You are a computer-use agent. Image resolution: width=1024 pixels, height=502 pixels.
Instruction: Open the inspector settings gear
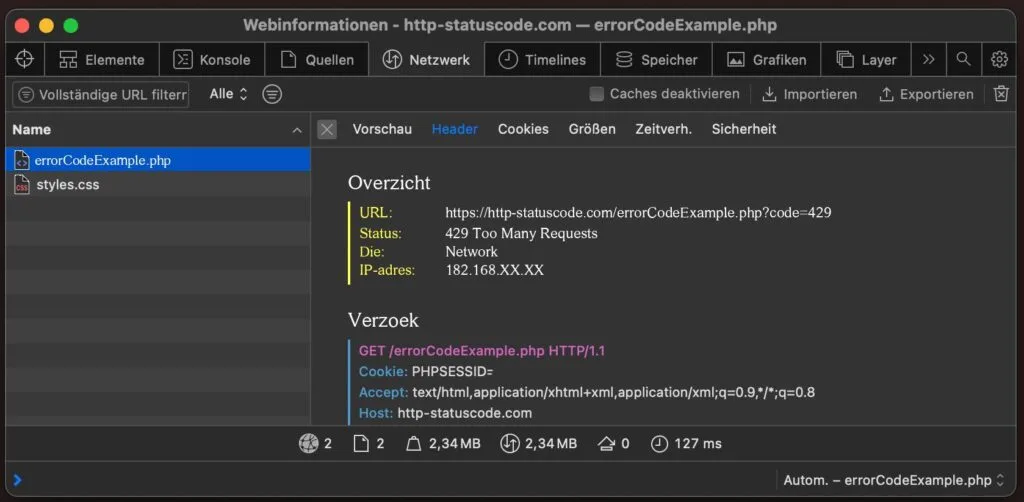[999, 59]
